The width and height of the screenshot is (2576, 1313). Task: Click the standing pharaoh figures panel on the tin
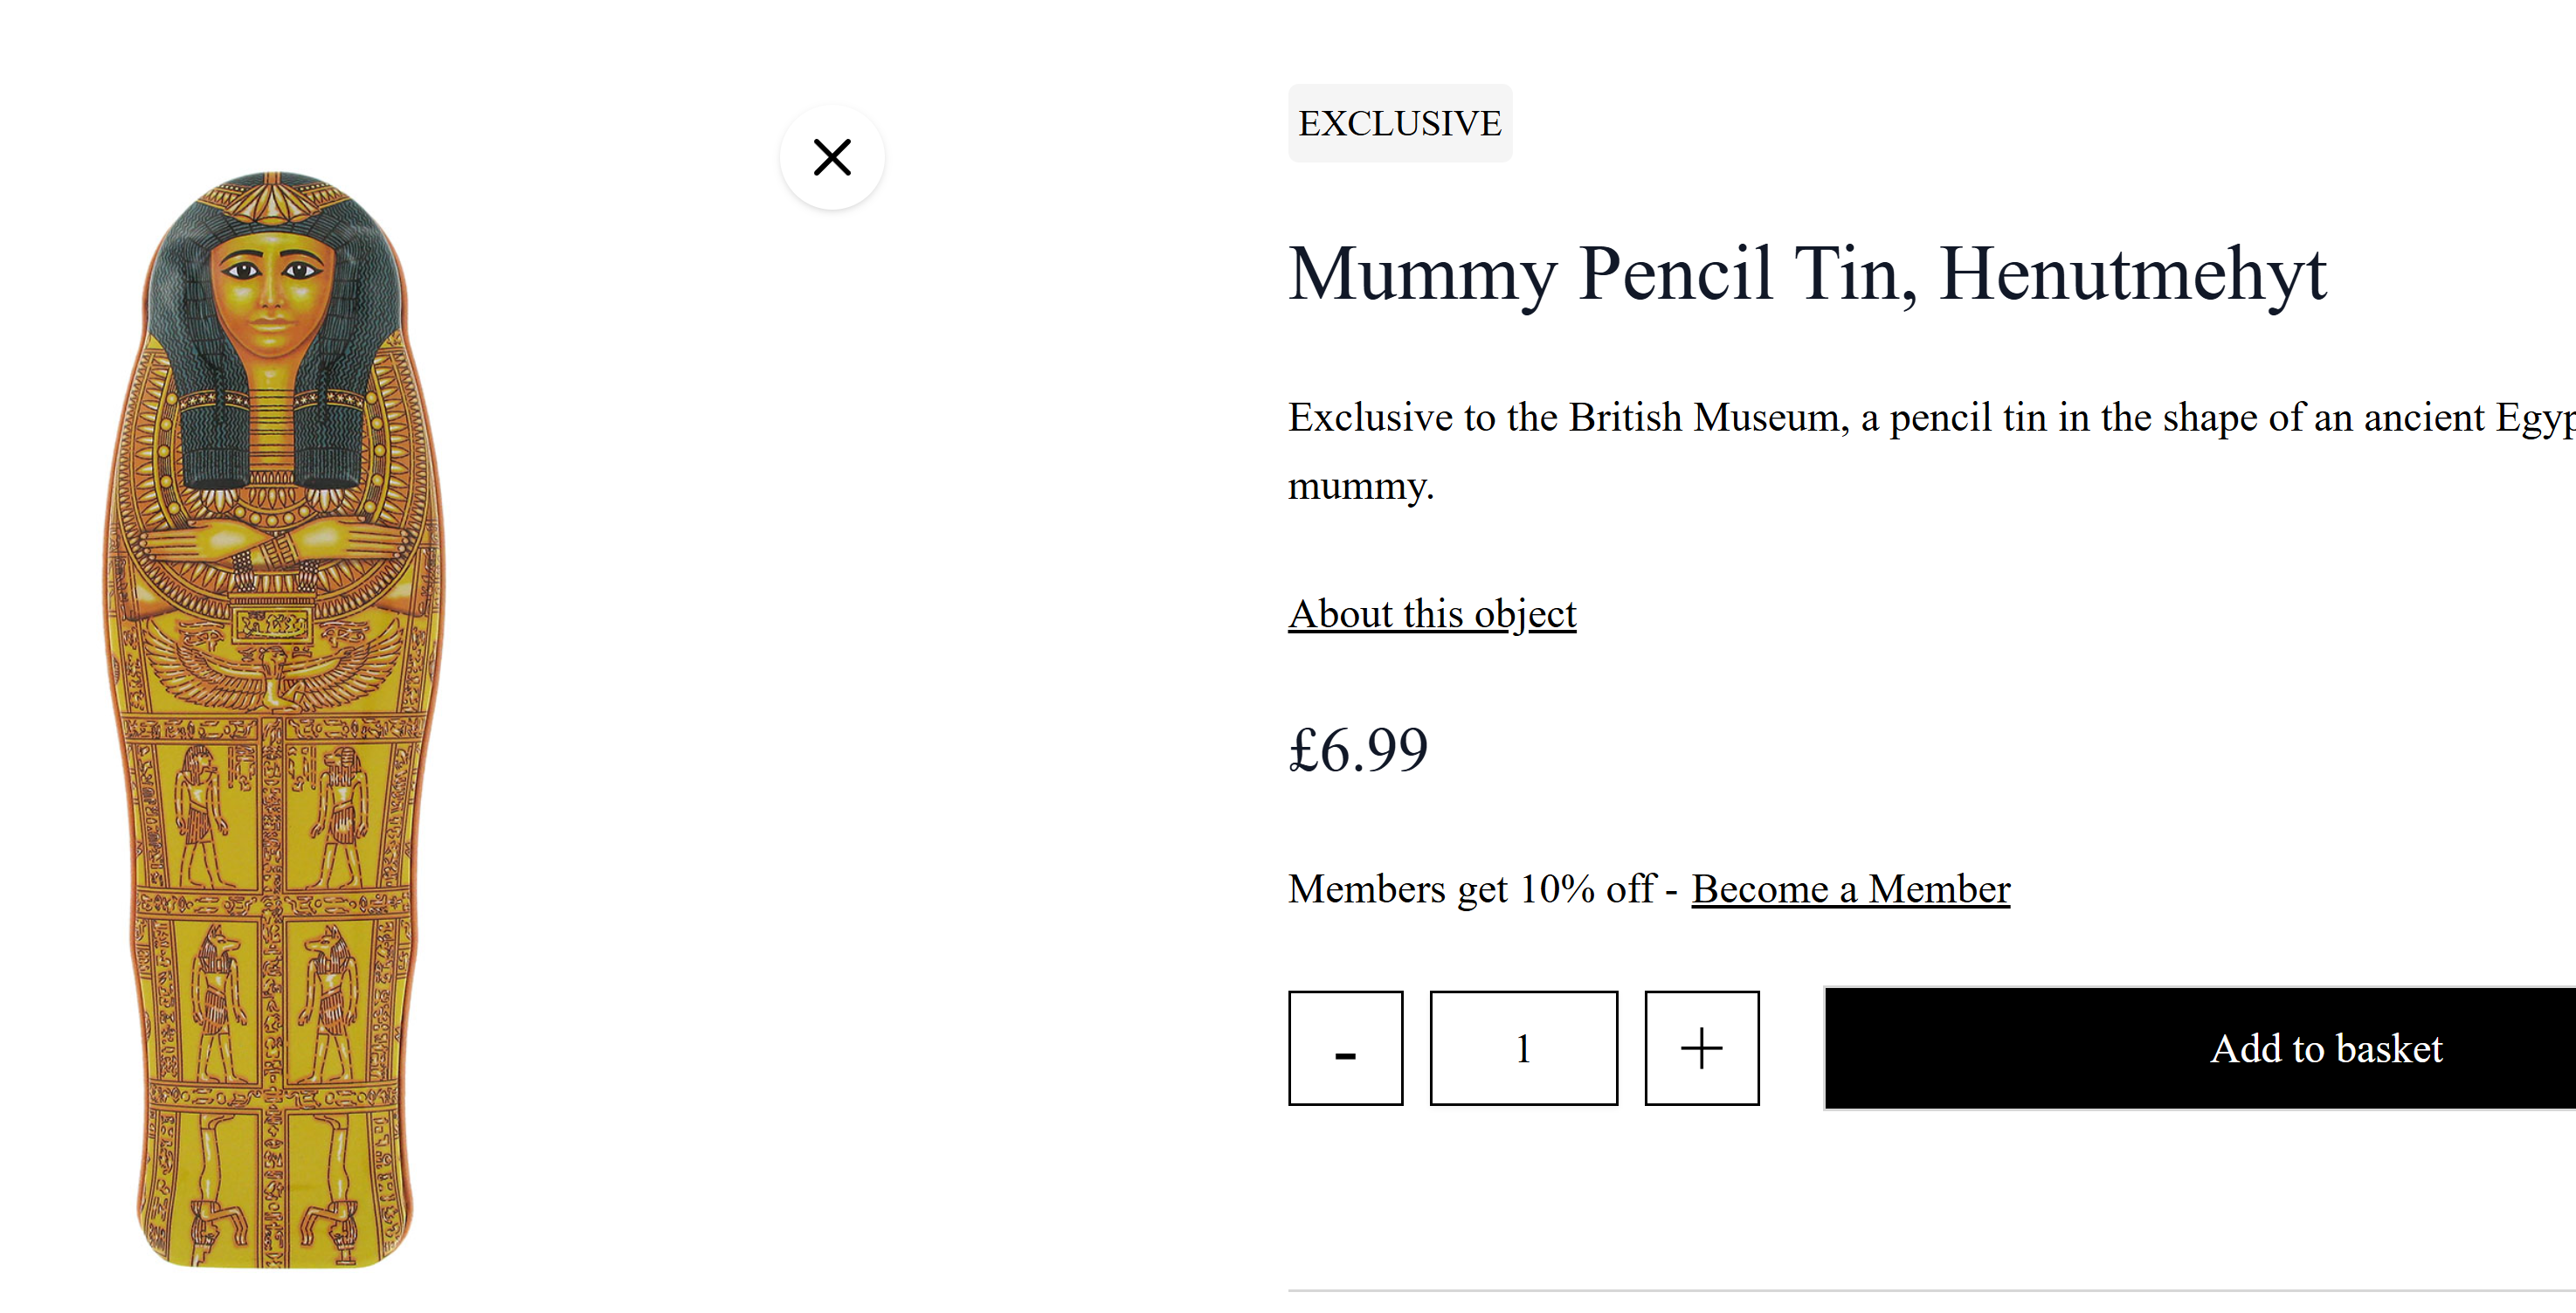pyautogui.click(x=272, y=815)
